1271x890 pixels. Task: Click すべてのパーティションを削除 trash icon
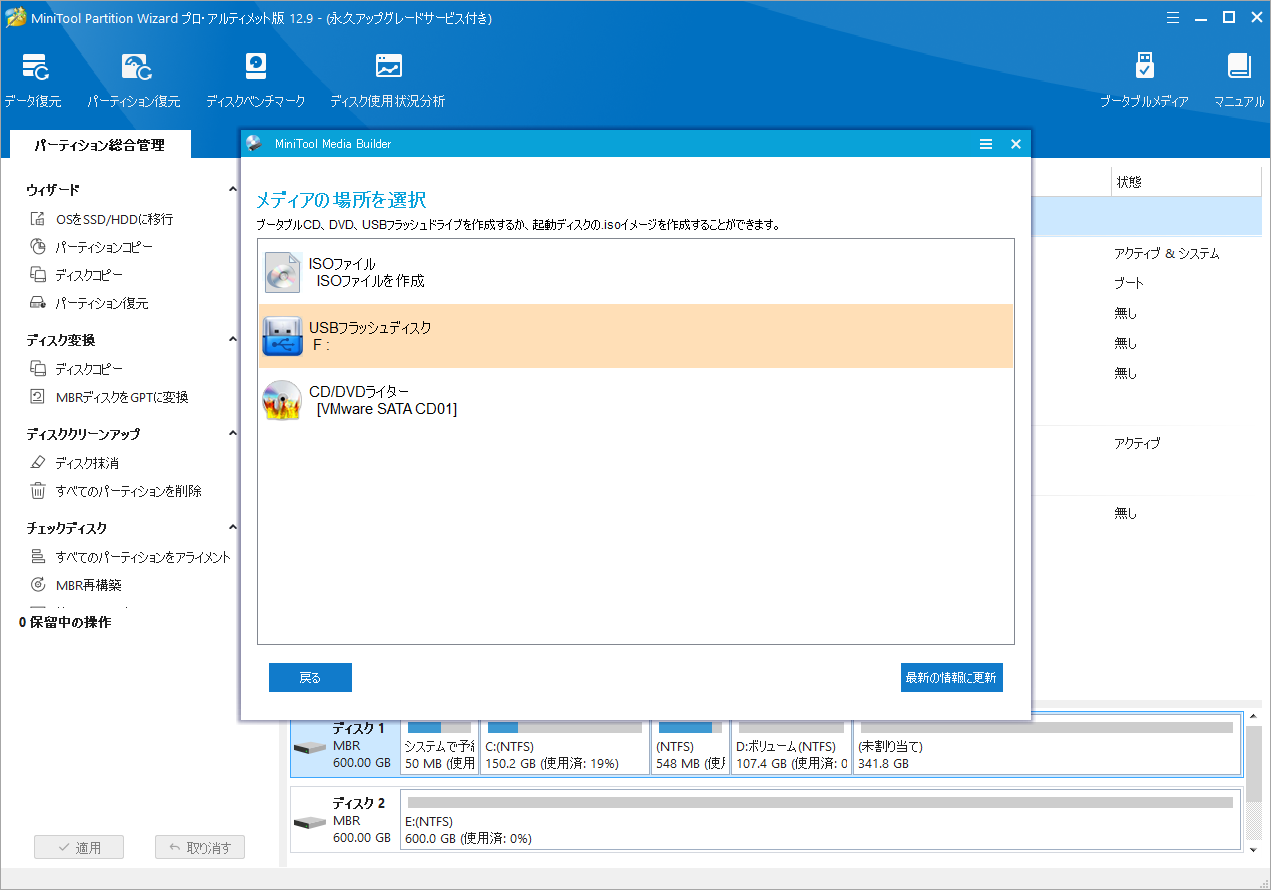(x=38, y=491)
